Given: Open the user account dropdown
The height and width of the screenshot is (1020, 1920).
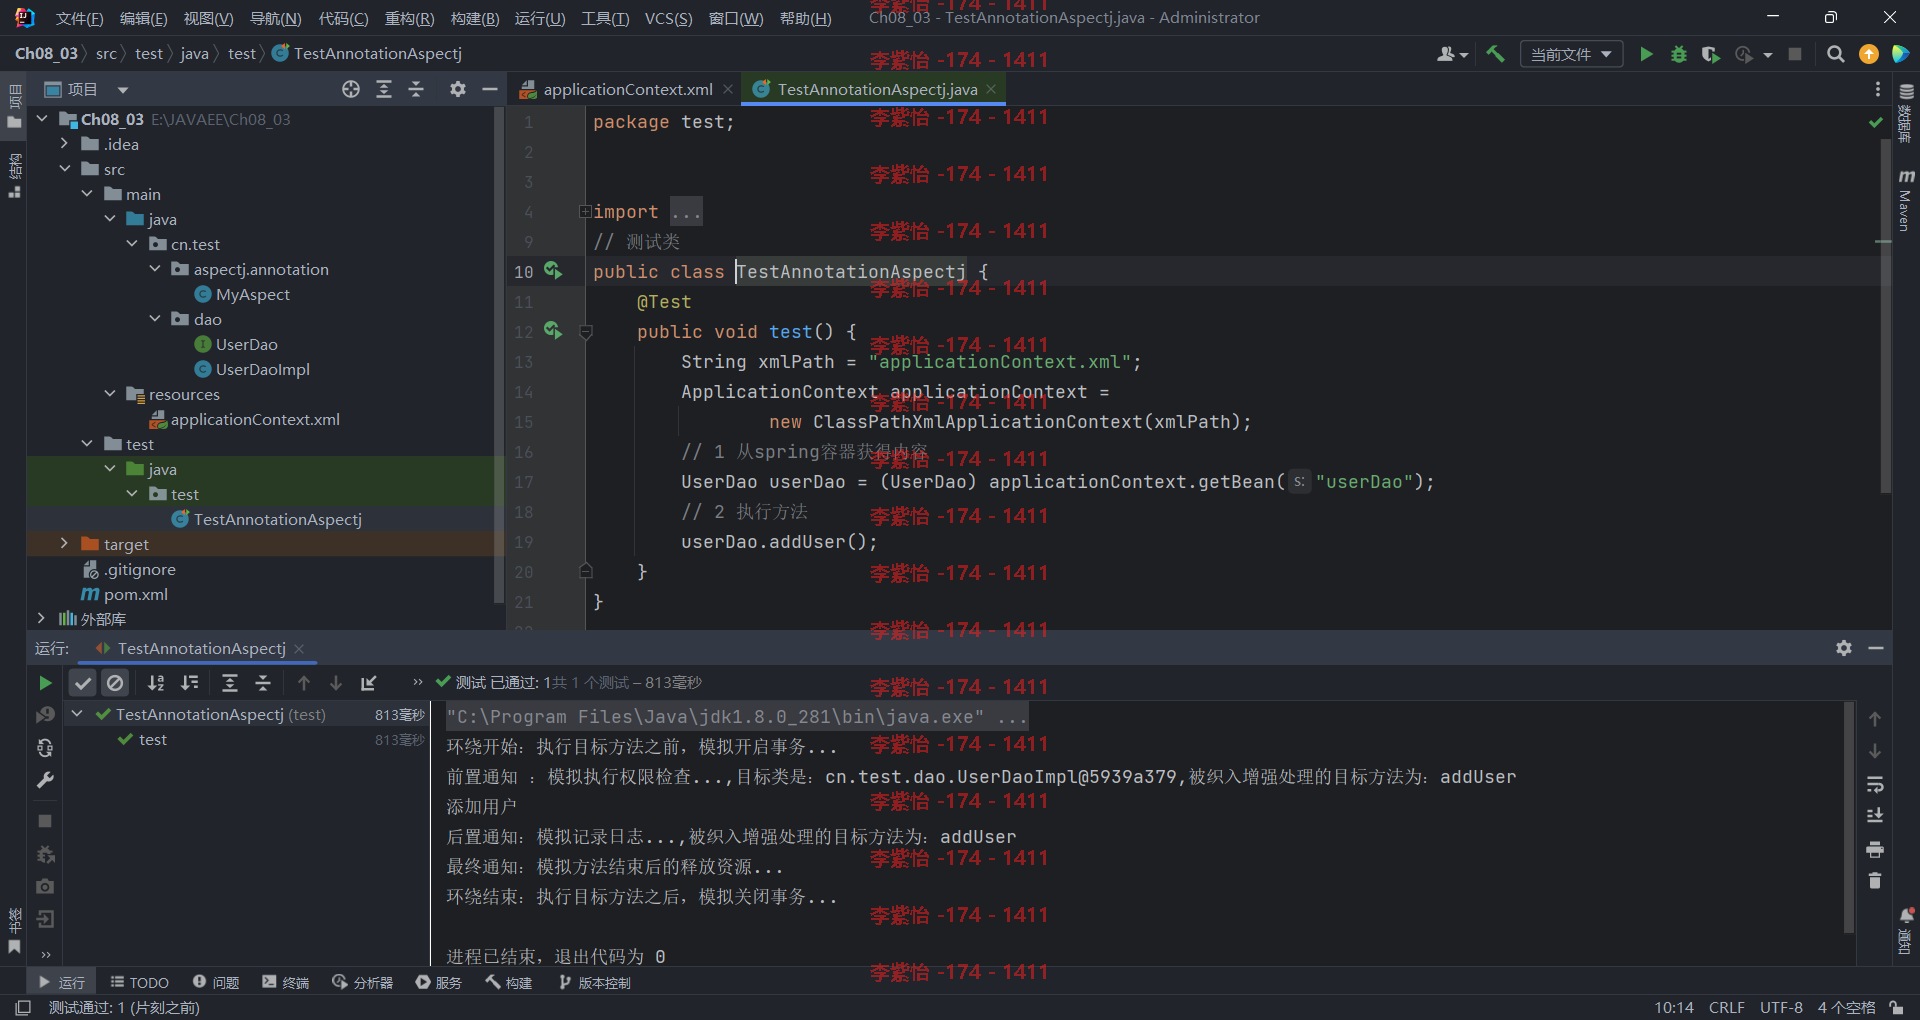Looking at the screenshot, I should [1452, 54].
